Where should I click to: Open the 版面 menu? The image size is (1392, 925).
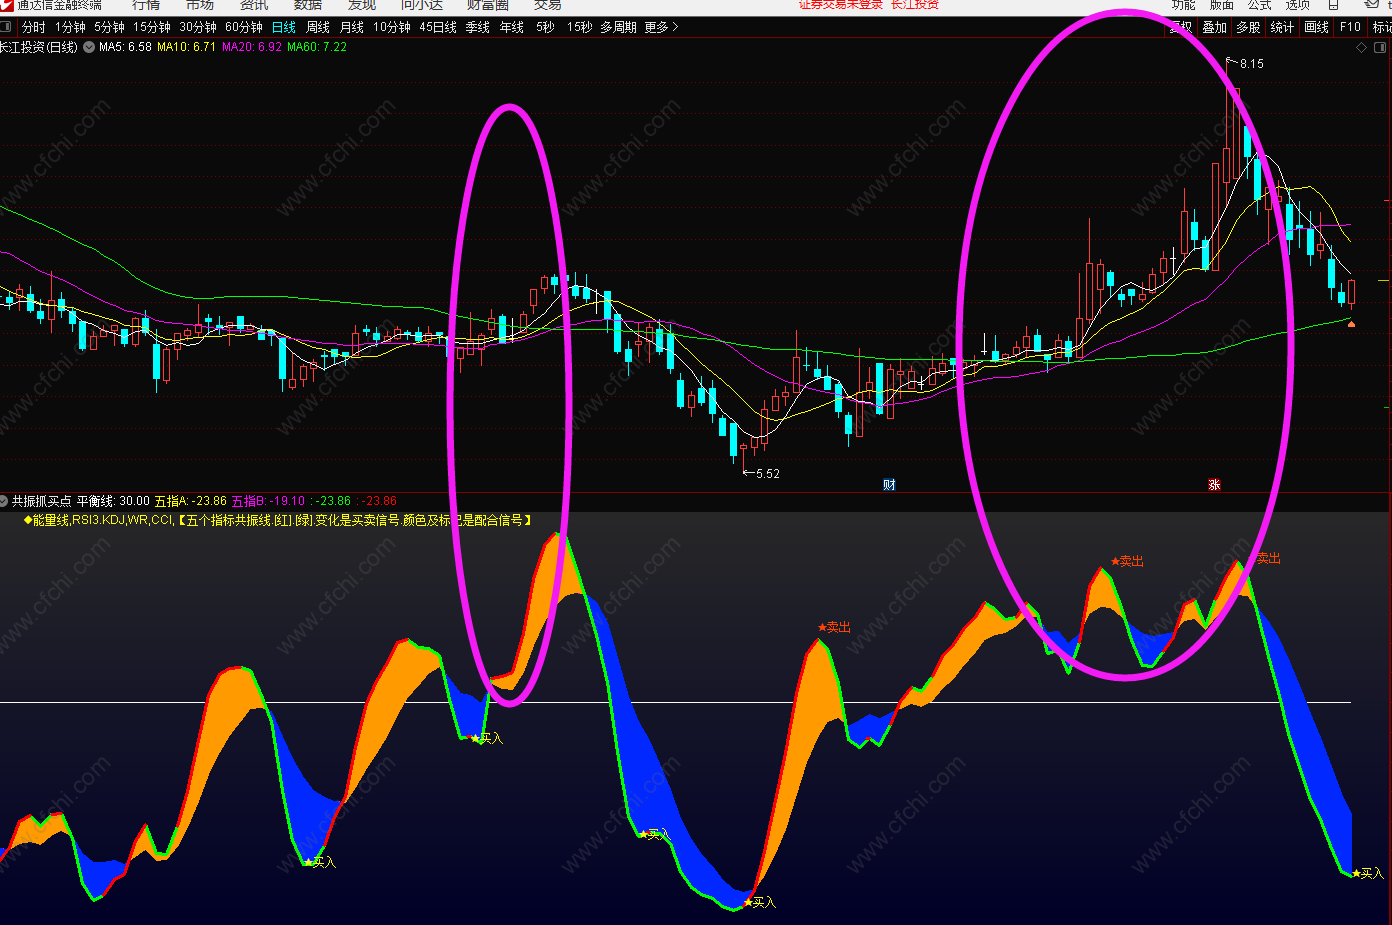click(1222, 5)
